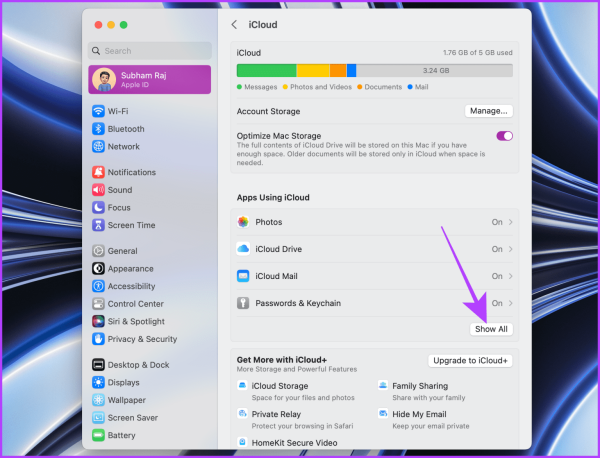Image resolution: width=600 pixels, height=458 pixels.
Task: Click the Screen Saver icon
Action: pos(98,417)
